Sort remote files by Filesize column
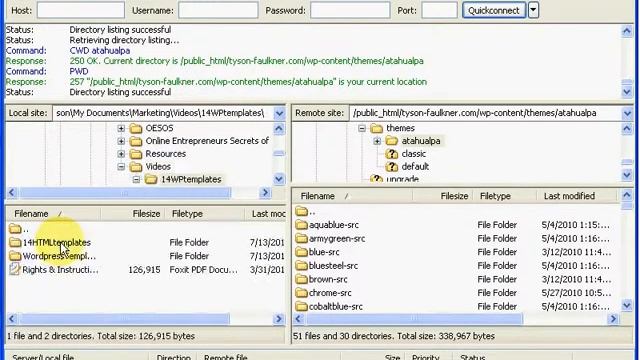The width and height of the screenshot is (640, 360). pyautogui.click(x=443, y=196)
